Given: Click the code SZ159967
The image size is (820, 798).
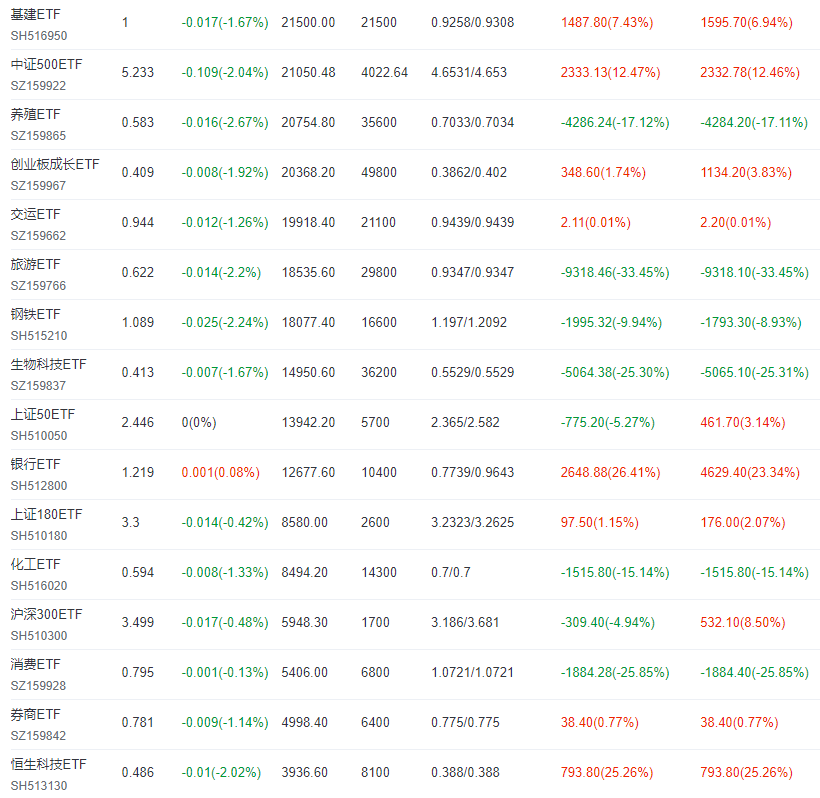Looking at the screenshot, I should [39, 186].
